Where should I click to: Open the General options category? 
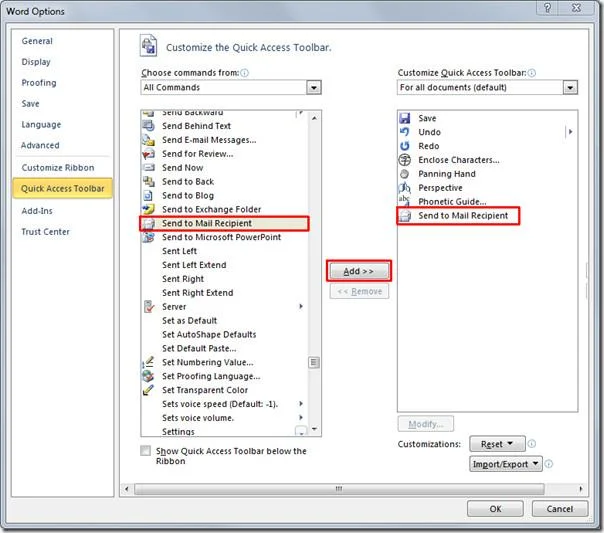(x=37, y=41)
